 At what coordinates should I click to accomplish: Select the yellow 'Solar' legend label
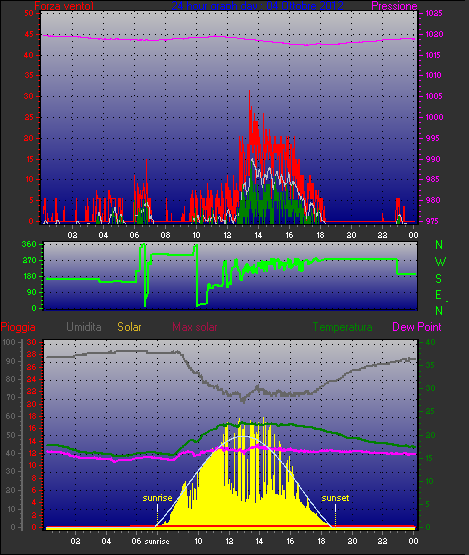tap(129, 327)
